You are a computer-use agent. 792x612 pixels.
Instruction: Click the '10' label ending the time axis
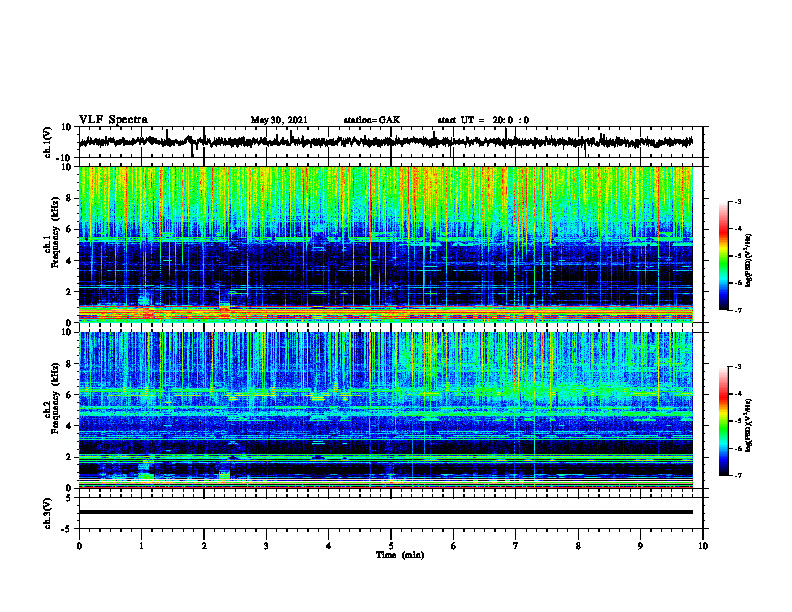click(x=703, y=546)
